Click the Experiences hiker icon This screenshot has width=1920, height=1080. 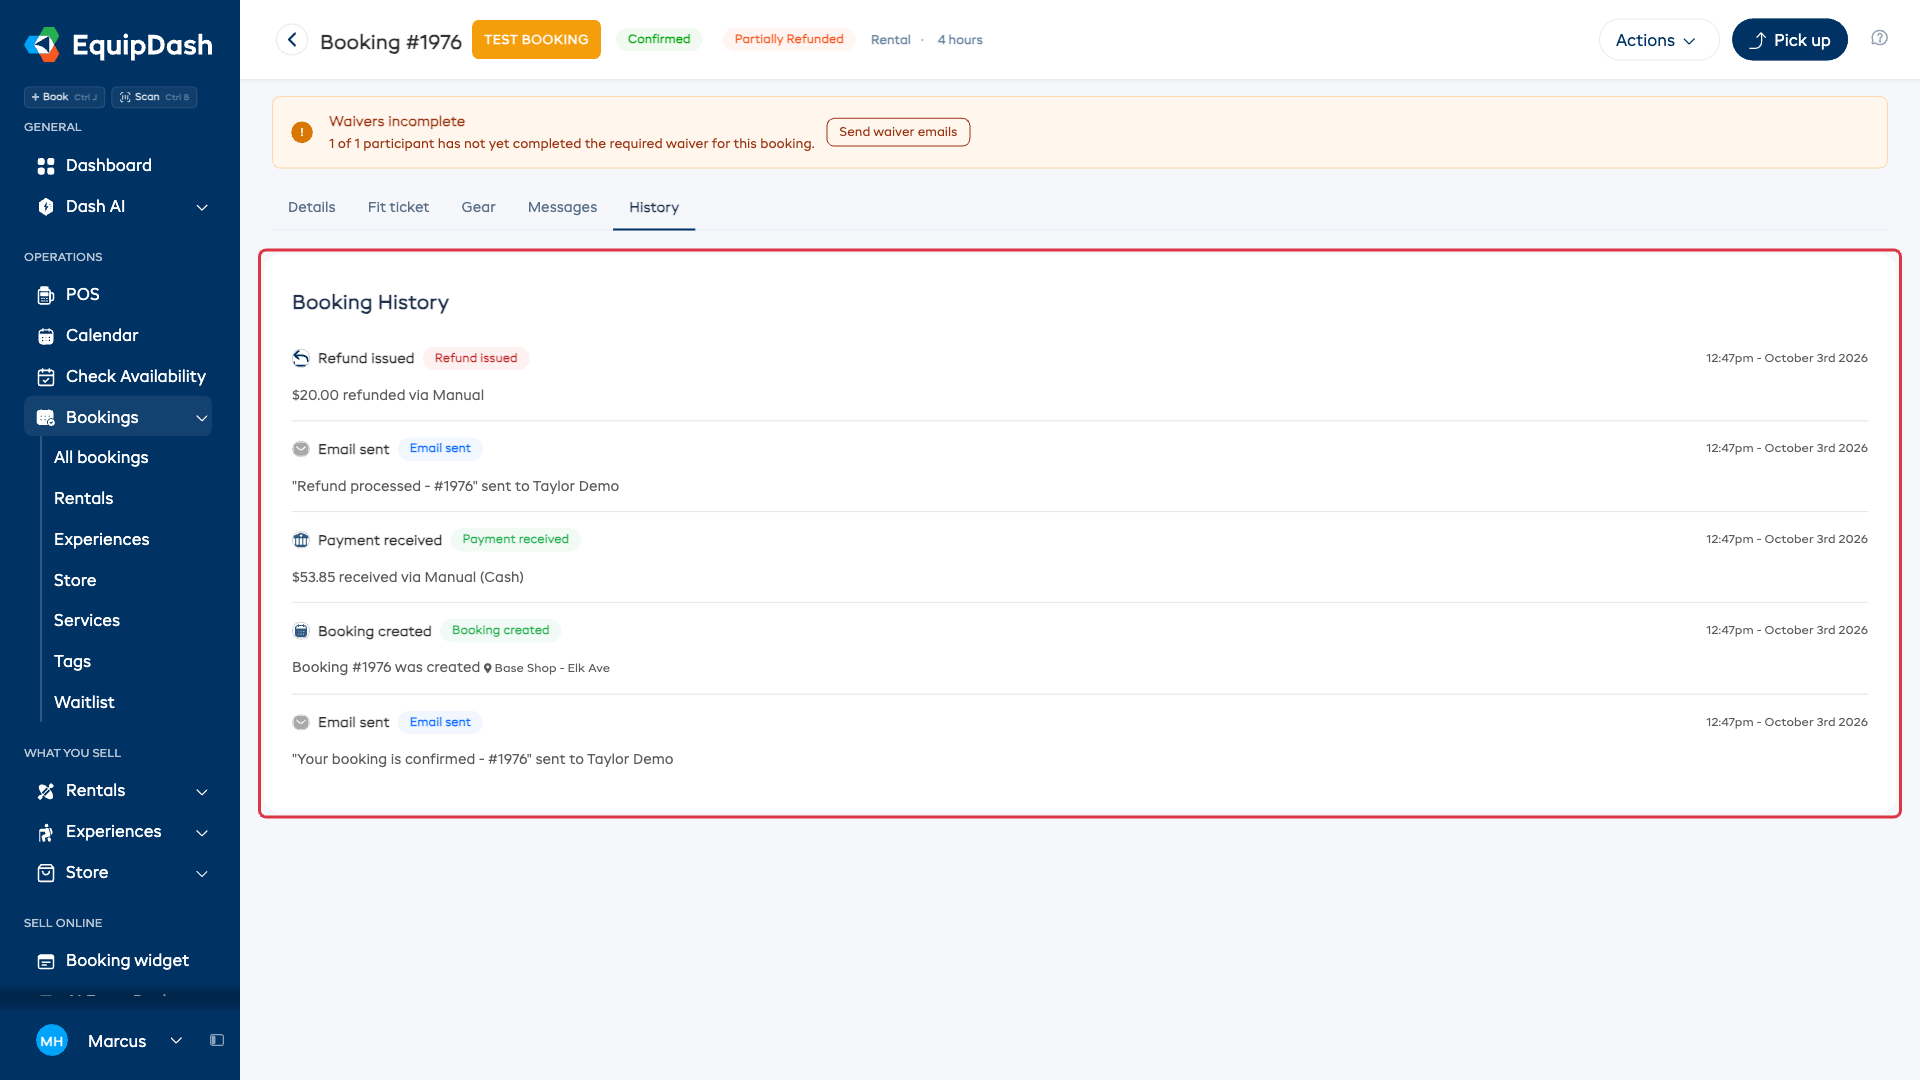[x=46, y=832]
